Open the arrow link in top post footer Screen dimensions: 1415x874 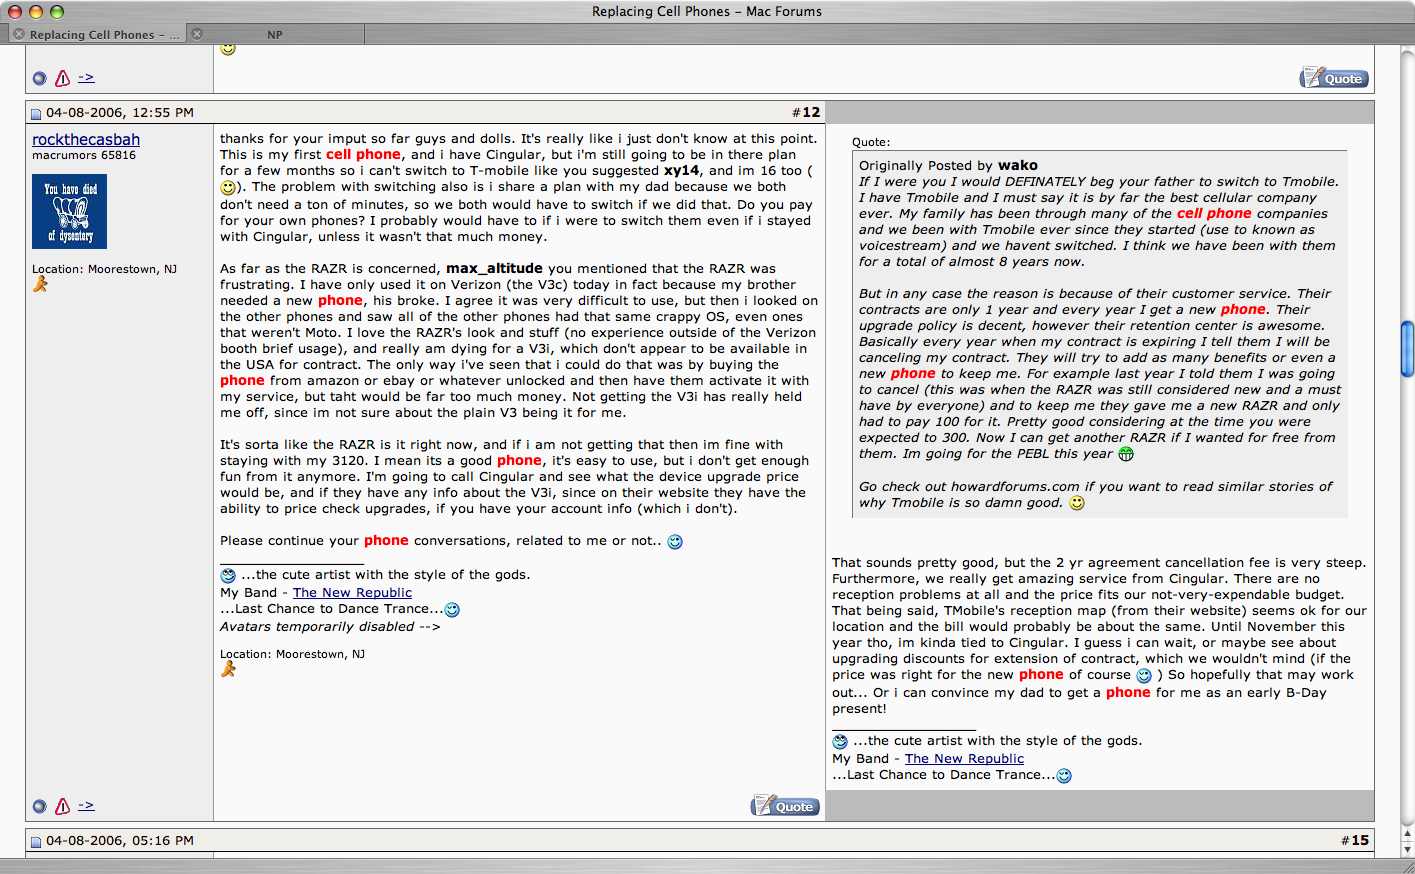pyautogui.click(x=86, y=77)
